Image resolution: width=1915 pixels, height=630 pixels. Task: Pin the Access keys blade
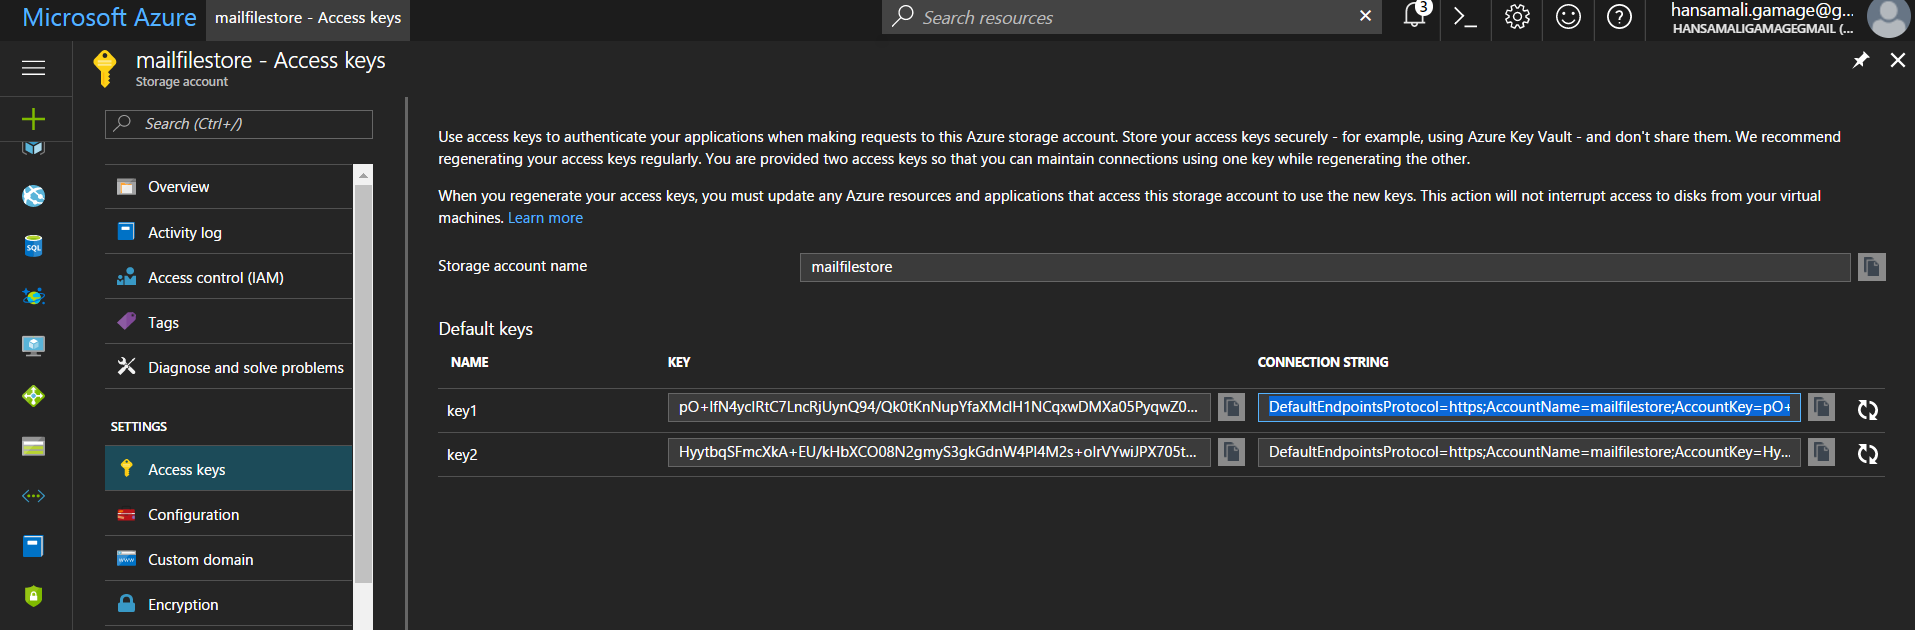1860,60
